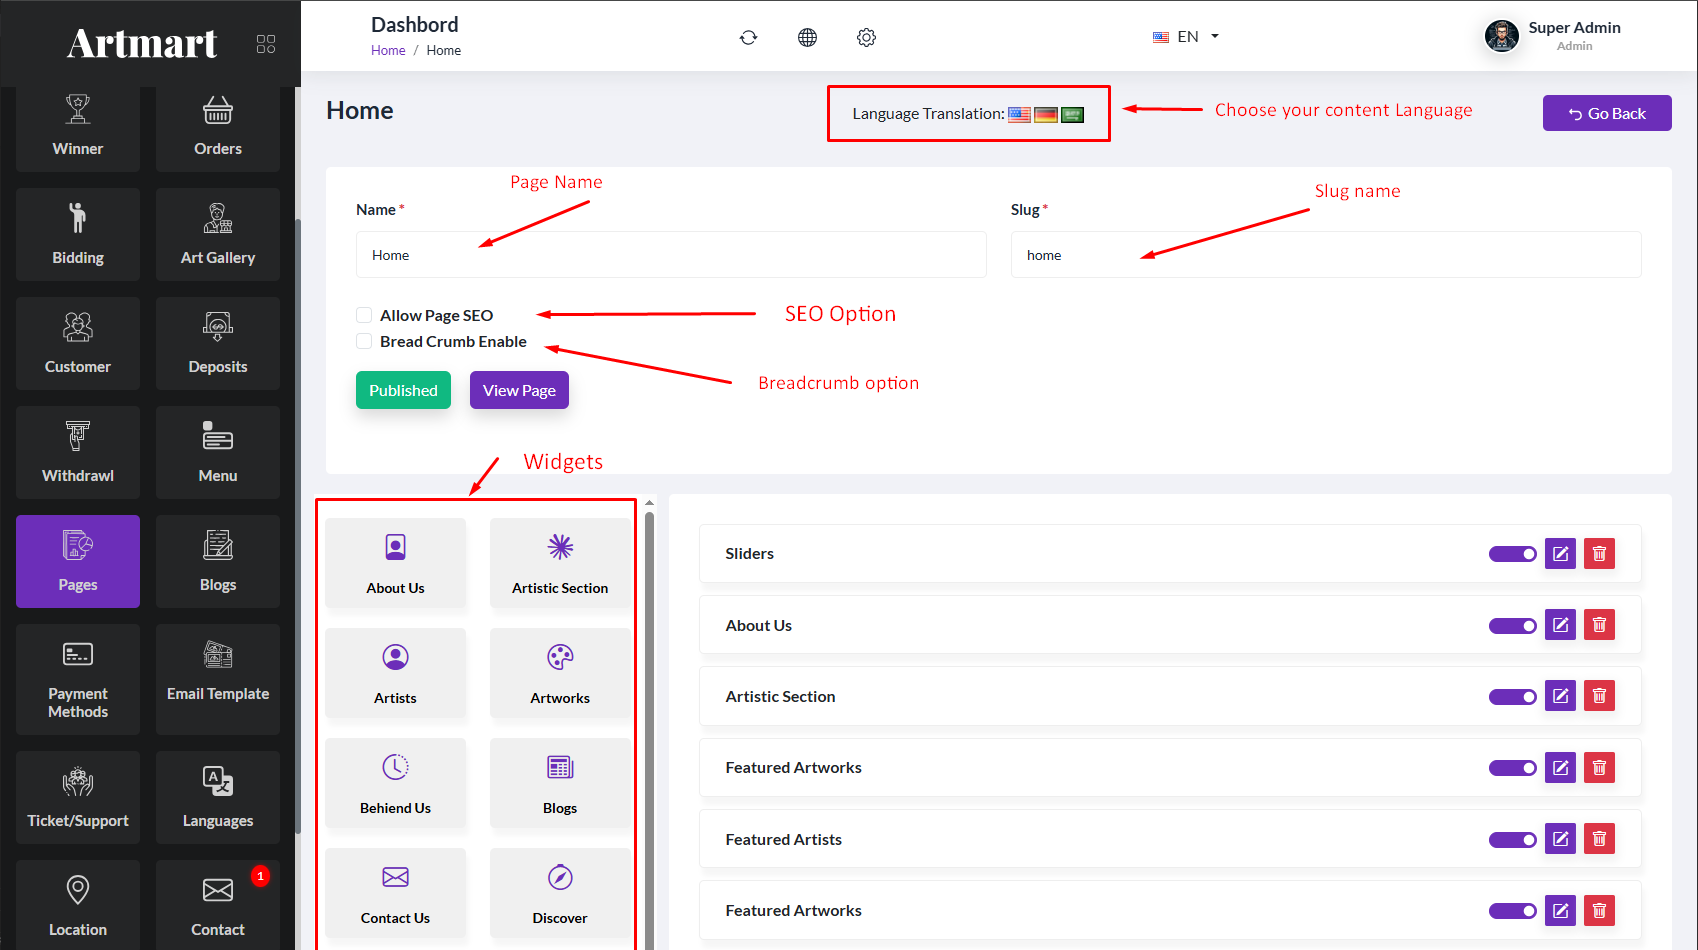Delete the About Us section
Screen dimensions: 1698x950
click(x=1599, y=625)
